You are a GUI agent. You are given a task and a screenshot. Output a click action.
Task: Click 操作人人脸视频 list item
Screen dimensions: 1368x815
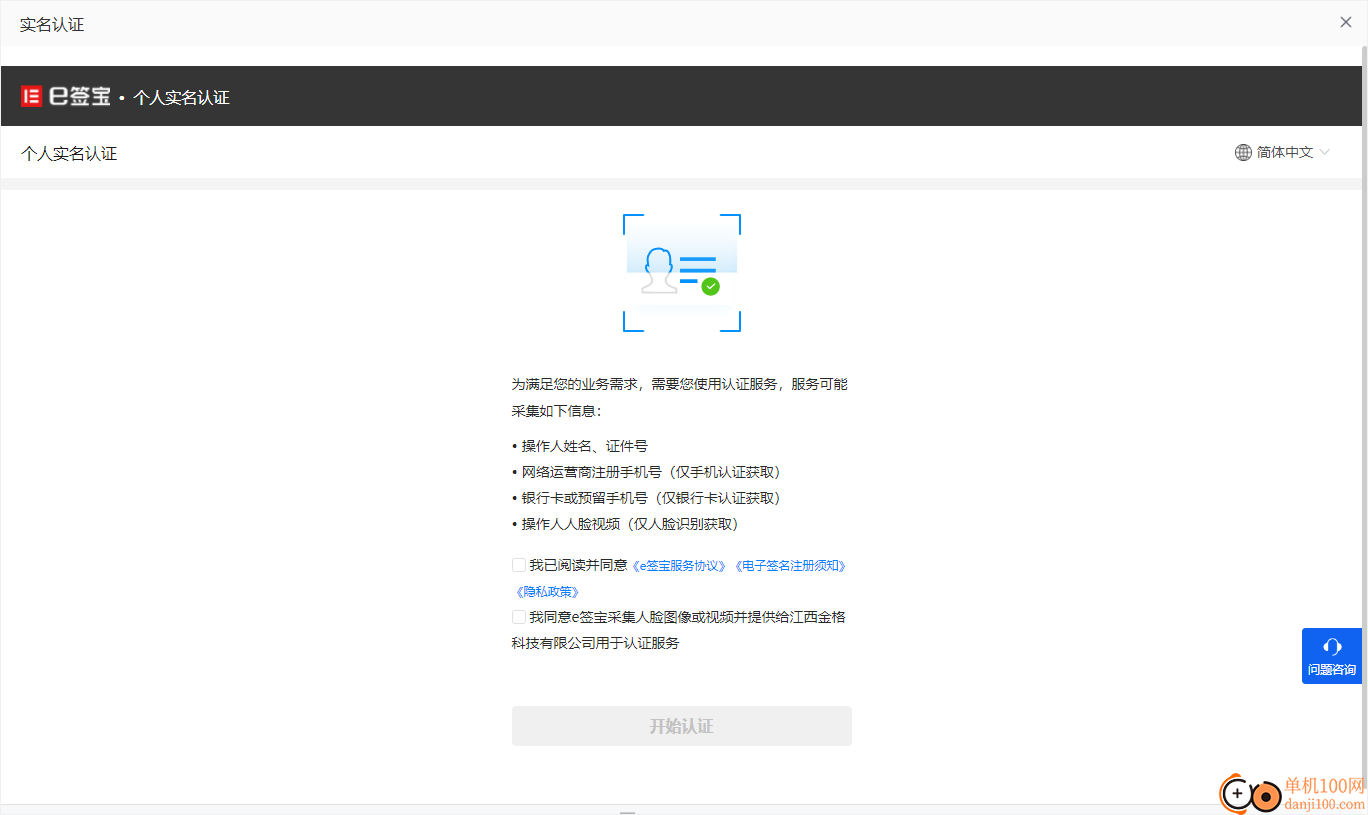click(x=625, y=524)
